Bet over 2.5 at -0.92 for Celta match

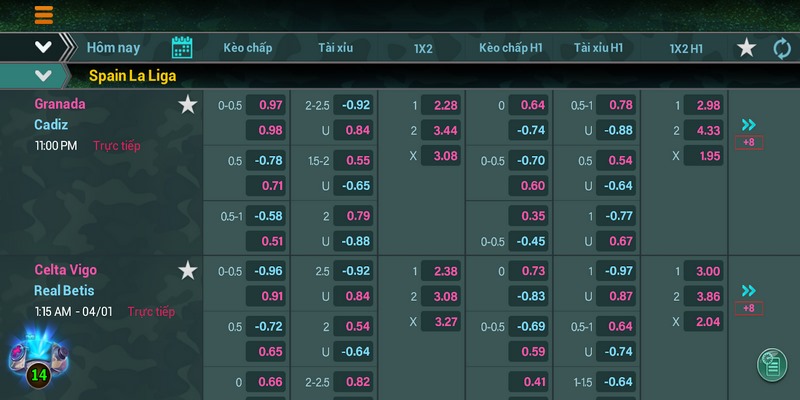click(353, 271)
